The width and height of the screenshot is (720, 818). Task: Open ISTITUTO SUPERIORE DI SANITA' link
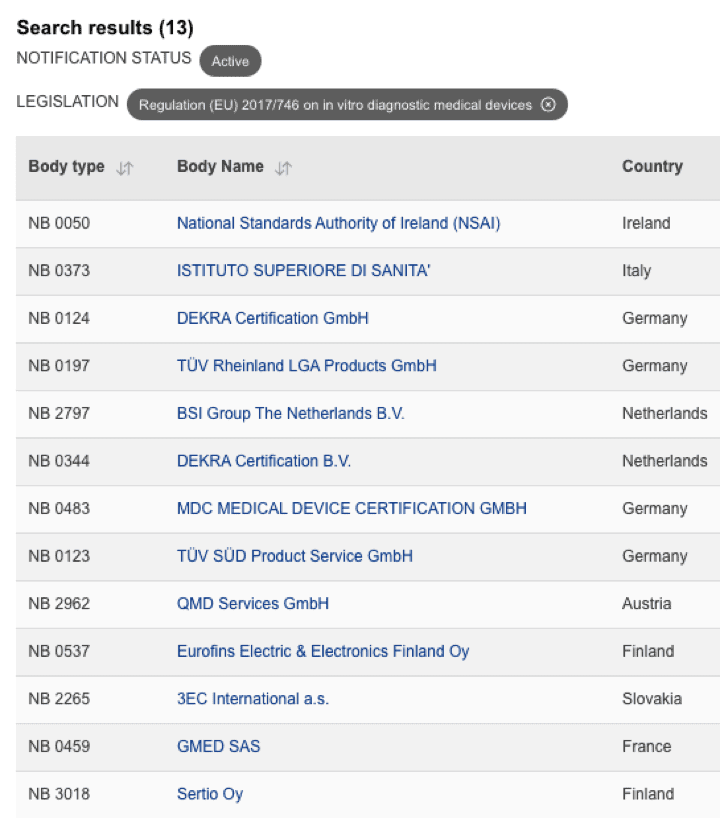click(303, 270)
